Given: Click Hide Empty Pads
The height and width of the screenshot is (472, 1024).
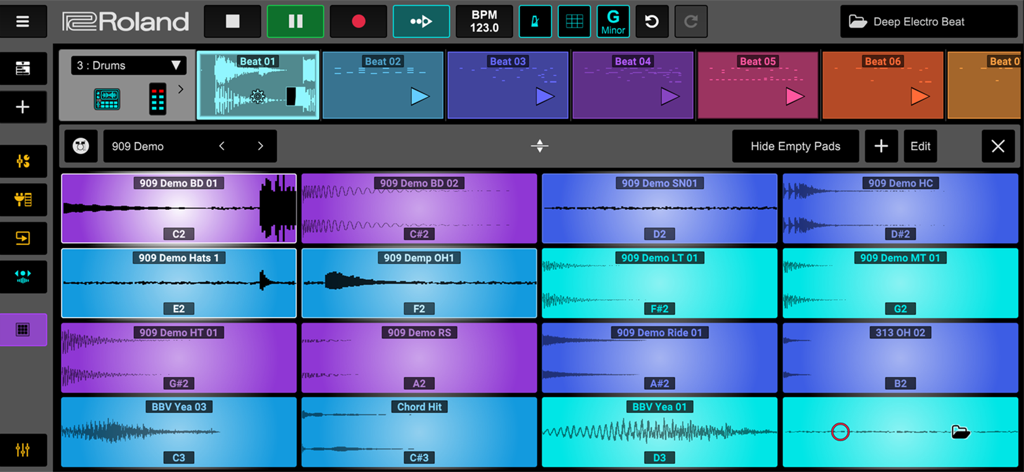Looking at the screenshot, I should [x=795, y=146].
